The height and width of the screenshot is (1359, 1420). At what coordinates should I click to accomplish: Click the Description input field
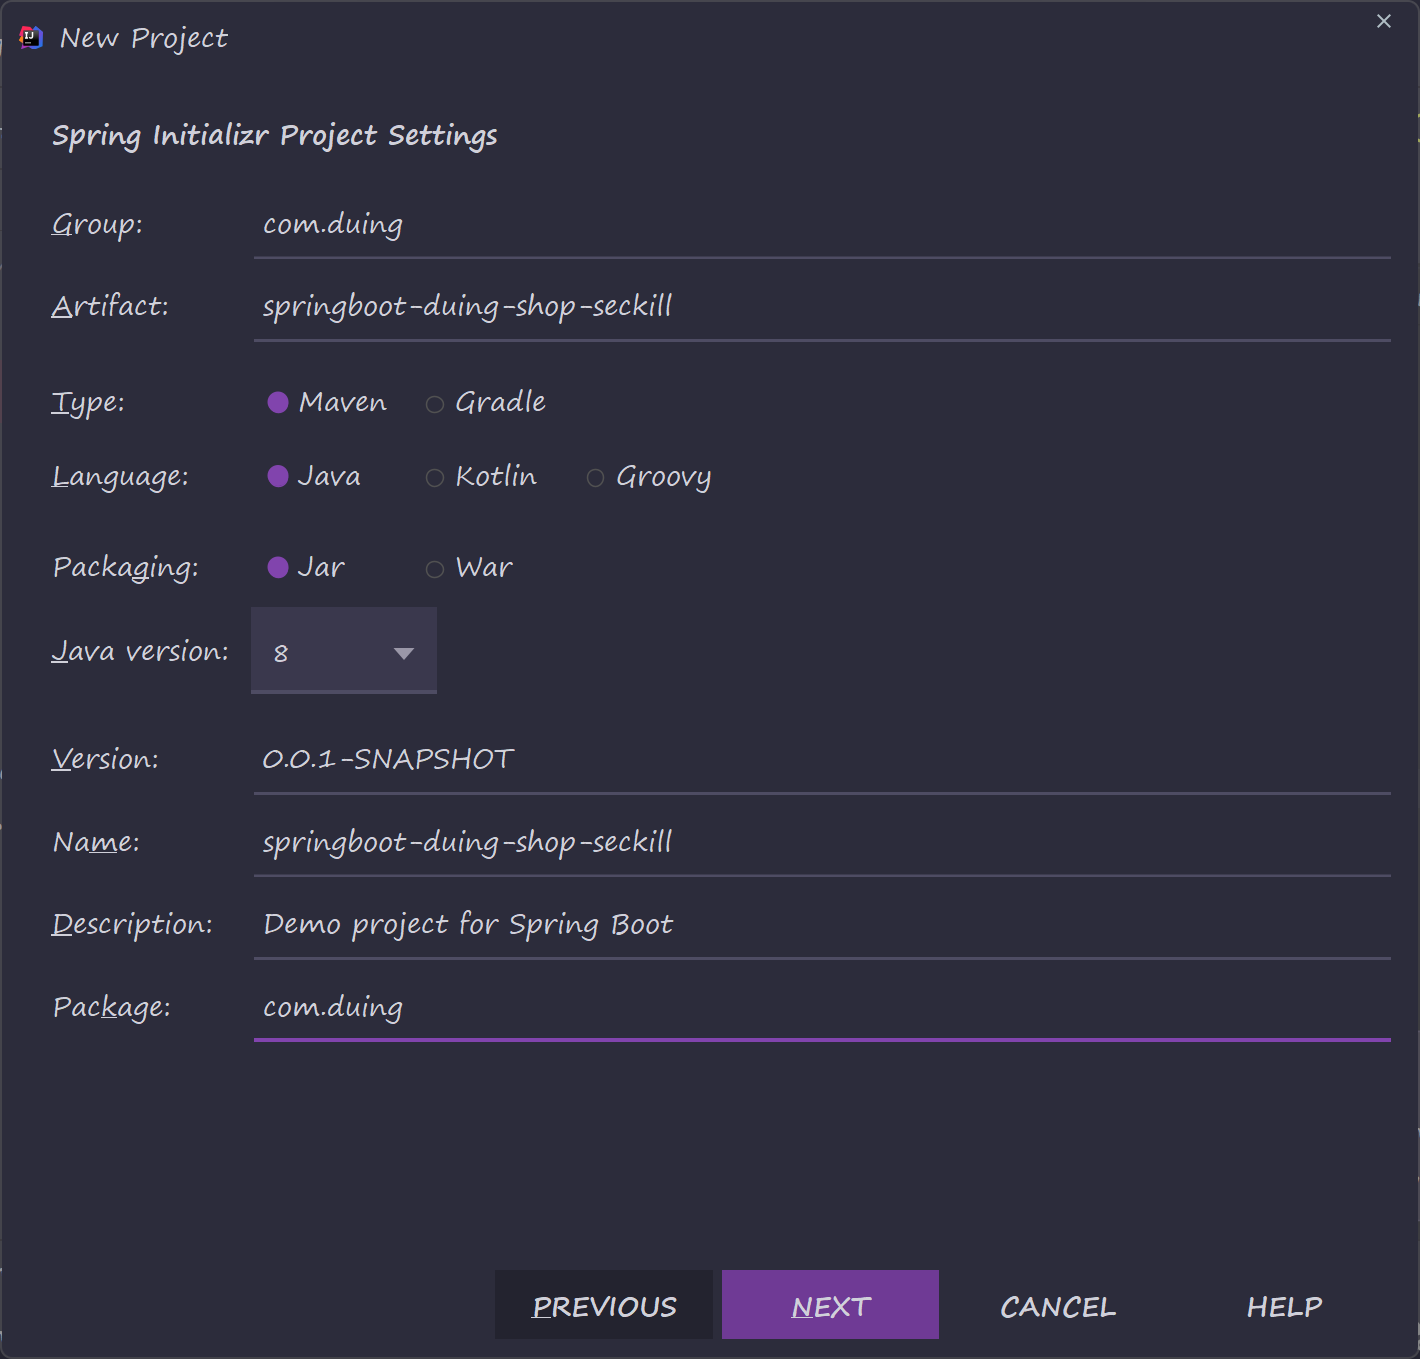[822, 926]
